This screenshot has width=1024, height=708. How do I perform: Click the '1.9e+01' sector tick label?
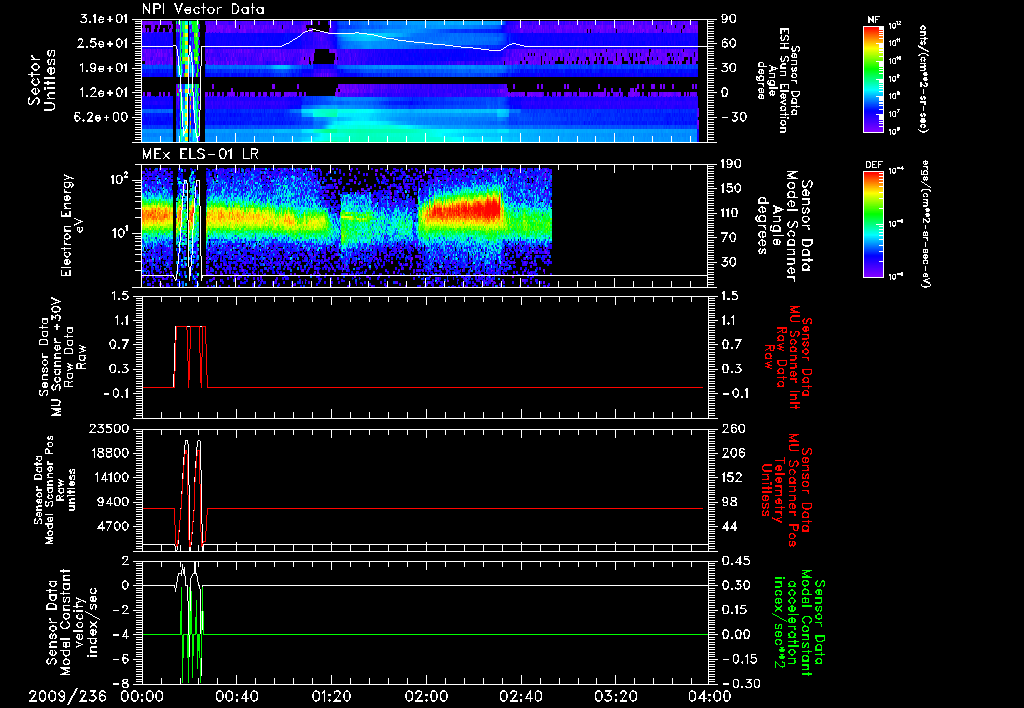(x=102, y=68)
